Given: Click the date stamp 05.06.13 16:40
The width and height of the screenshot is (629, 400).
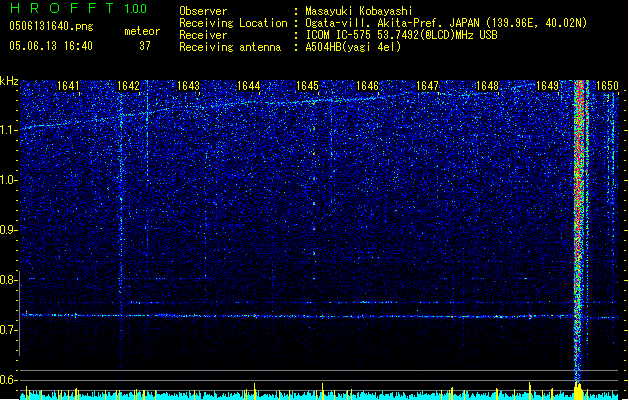Looking at the screenshot, I should (x=51, y=46).
